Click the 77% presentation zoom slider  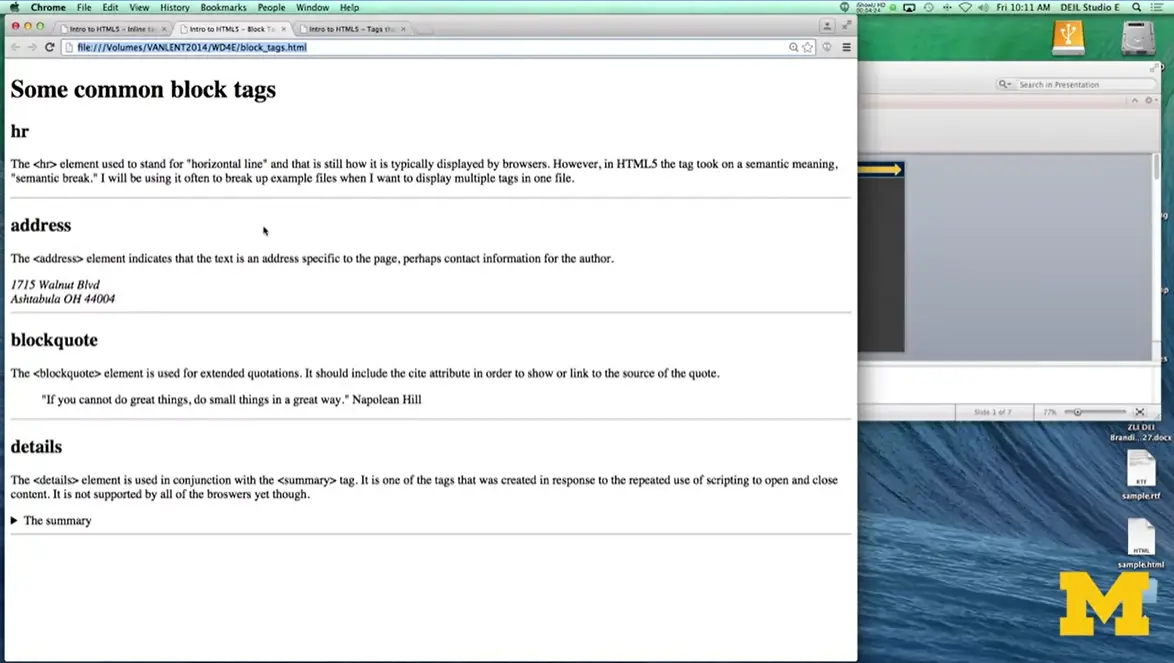tap(1078, 411)
